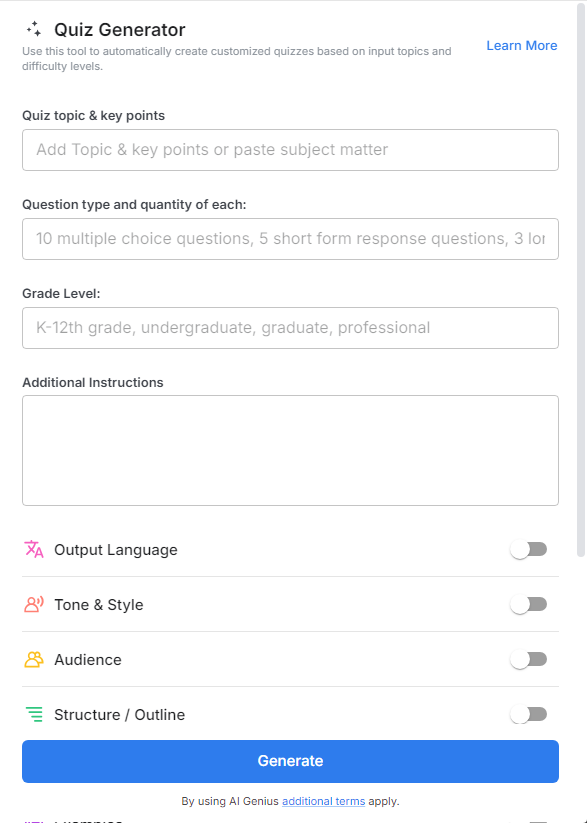
Task: Enable the Audience toggle
Action: 528,659
